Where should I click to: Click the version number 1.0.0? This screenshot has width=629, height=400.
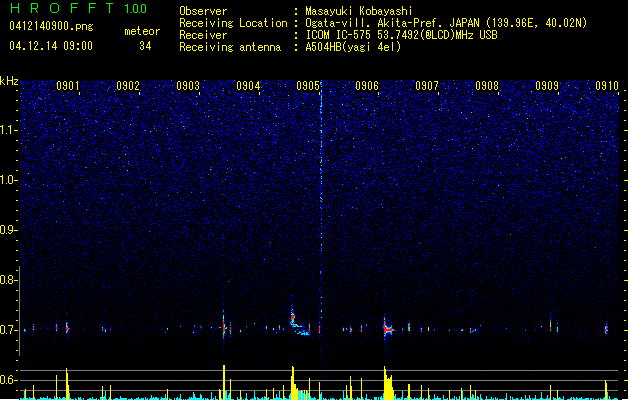click(136, 9)
